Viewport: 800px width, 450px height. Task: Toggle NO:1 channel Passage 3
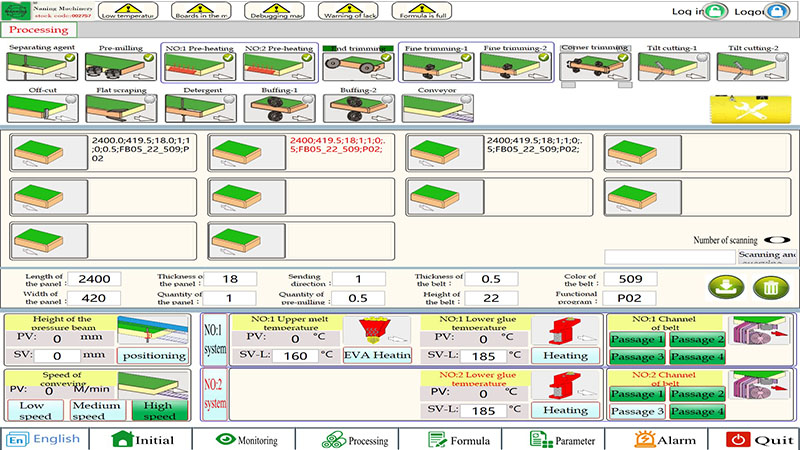(636, 356)
